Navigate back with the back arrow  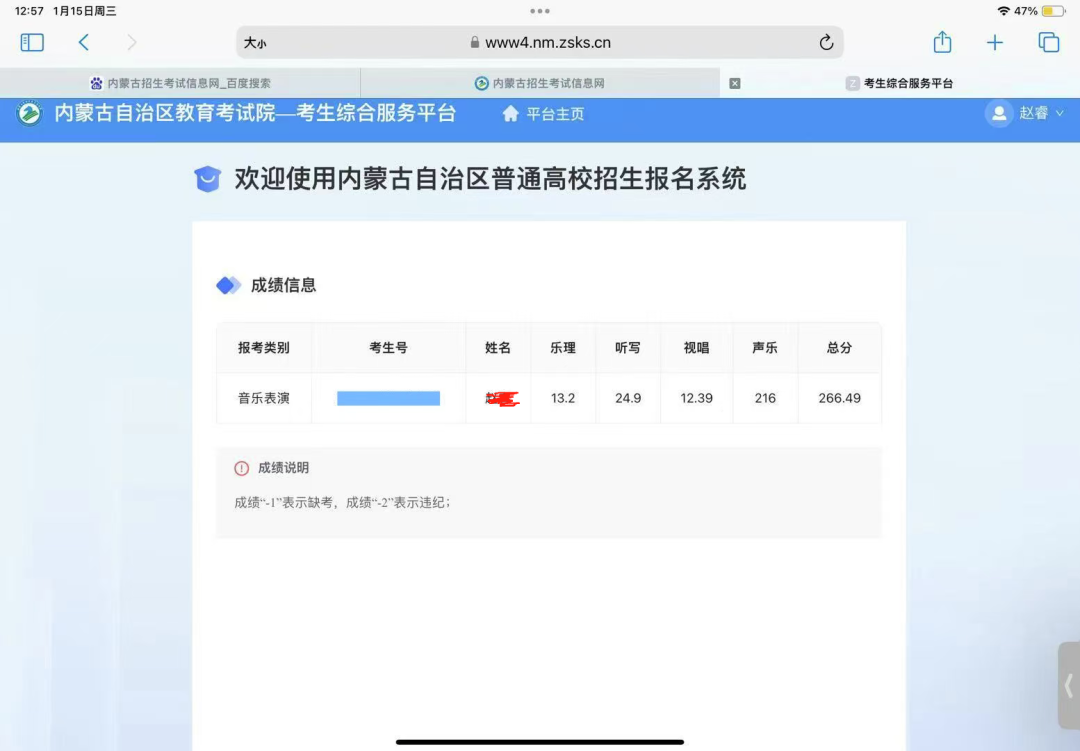84,42
